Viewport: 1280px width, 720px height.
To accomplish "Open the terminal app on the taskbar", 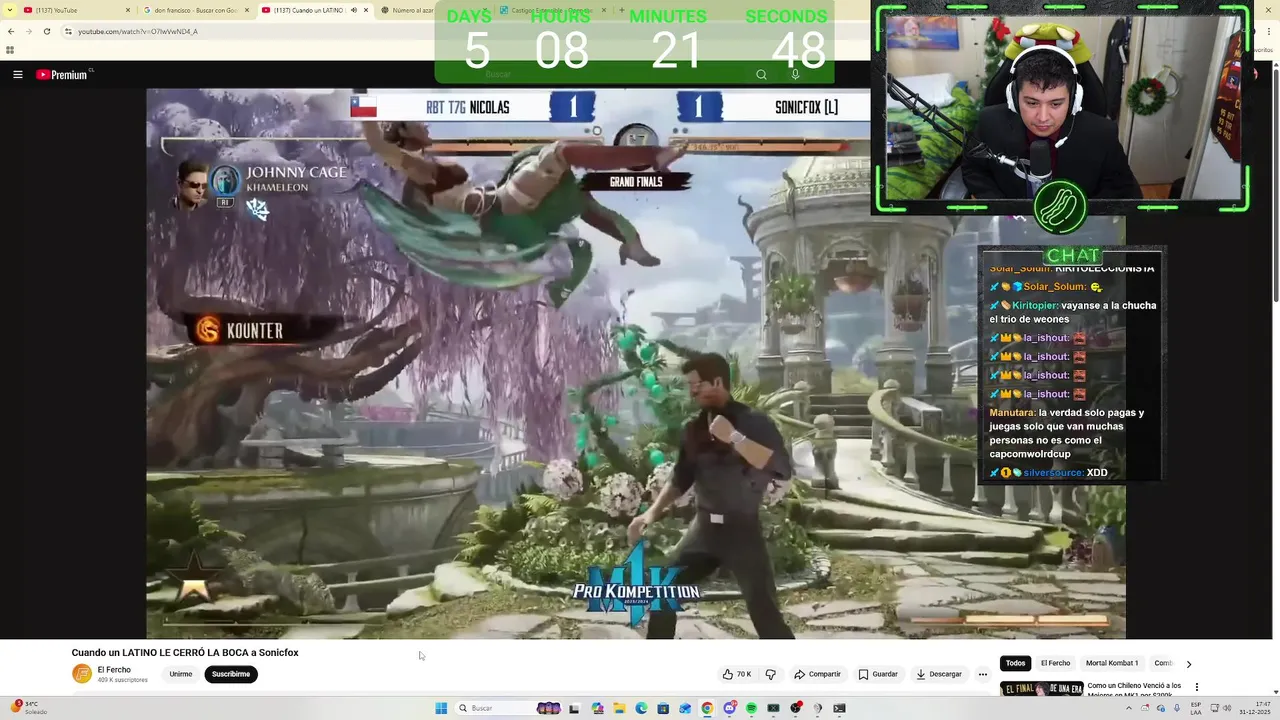I will pos(839,708).
